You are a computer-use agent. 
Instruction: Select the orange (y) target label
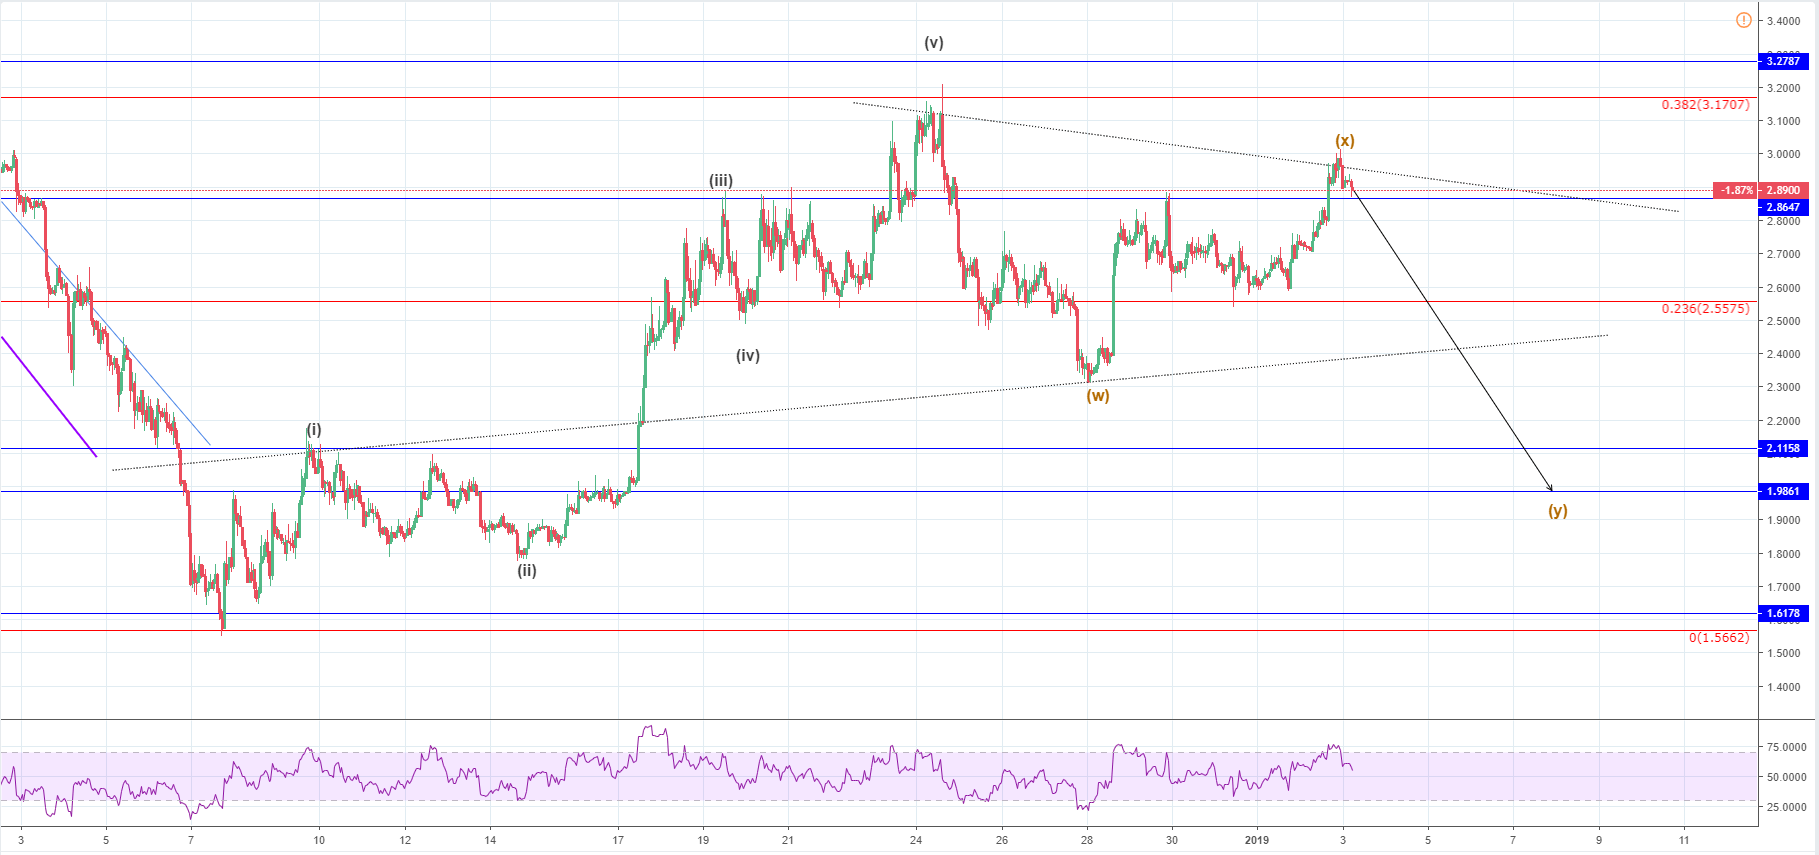point(1558,511)
